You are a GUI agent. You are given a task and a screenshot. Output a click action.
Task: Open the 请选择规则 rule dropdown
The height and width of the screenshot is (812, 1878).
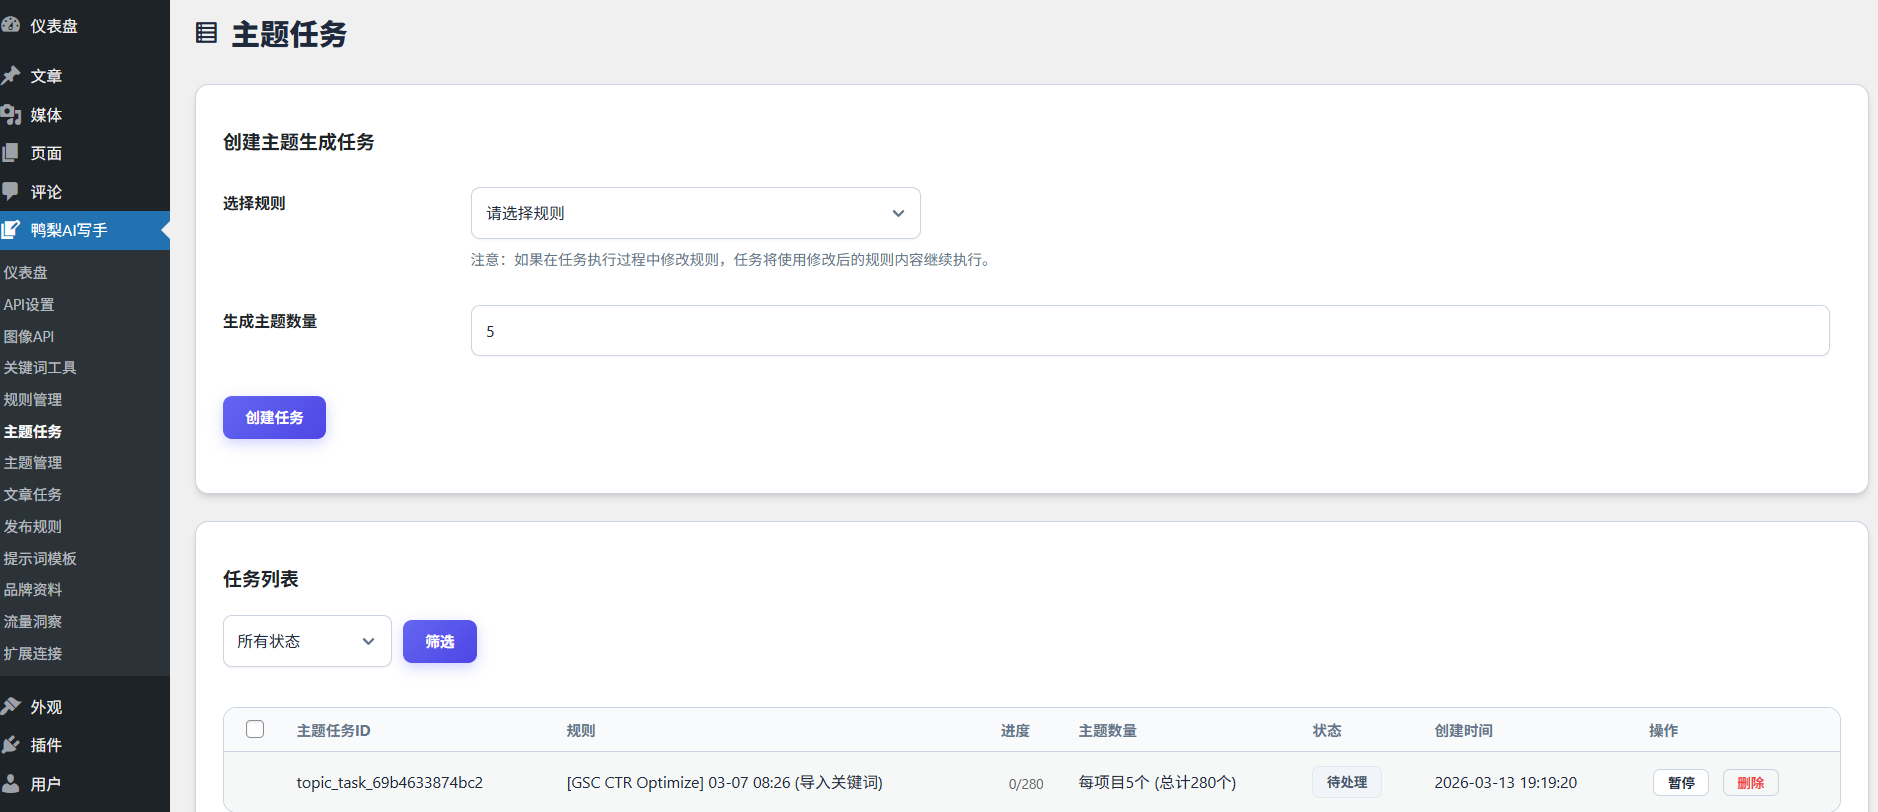coord(695,213)
